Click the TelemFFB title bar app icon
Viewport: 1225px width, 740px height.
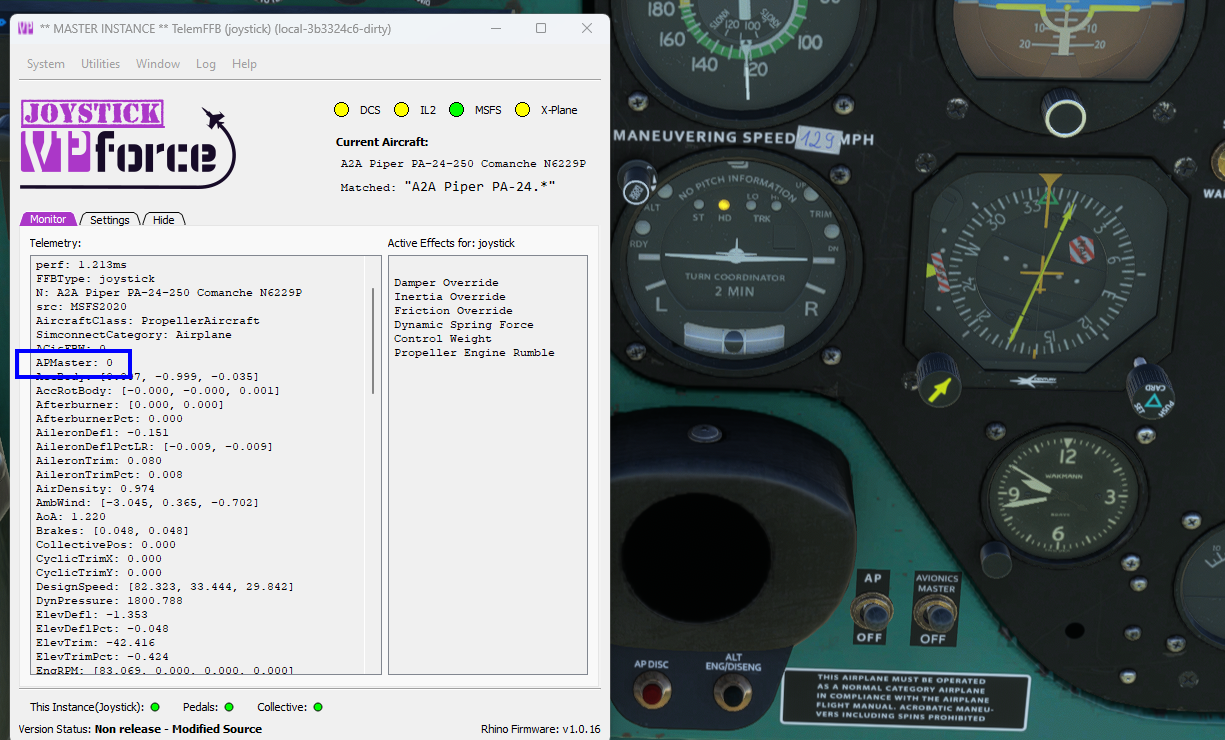(26, 29)
